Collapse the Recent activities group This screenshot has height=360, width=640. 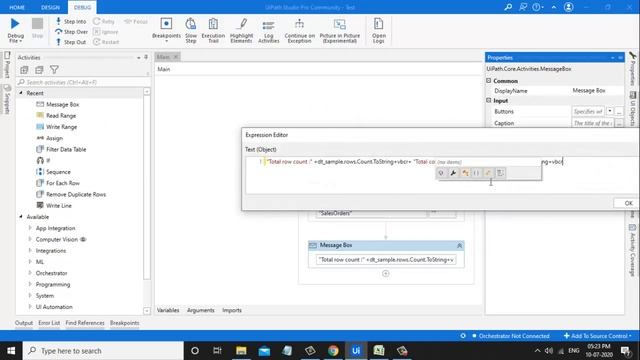[x=21, y=93]
